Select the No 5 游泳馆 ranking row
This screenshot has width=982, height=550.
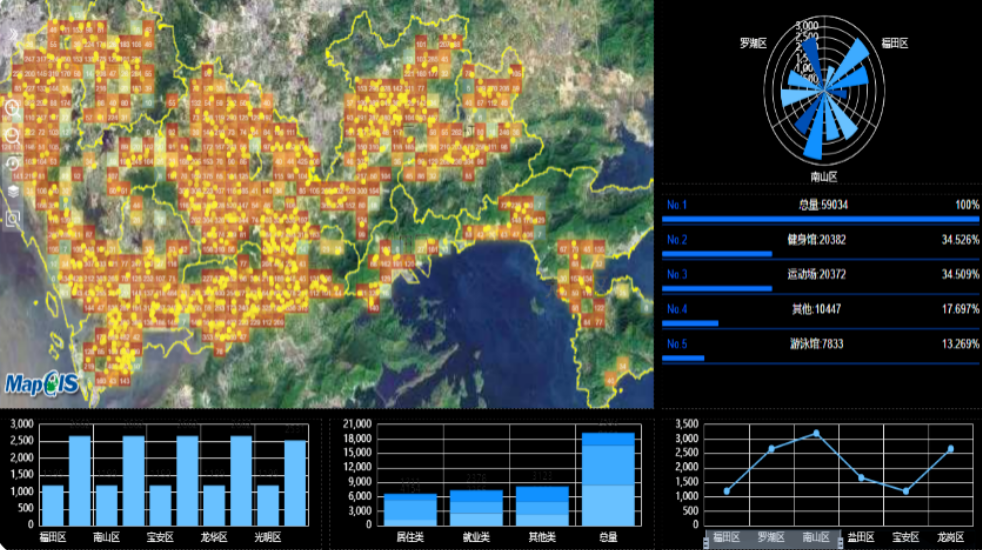tap(820, 350)
